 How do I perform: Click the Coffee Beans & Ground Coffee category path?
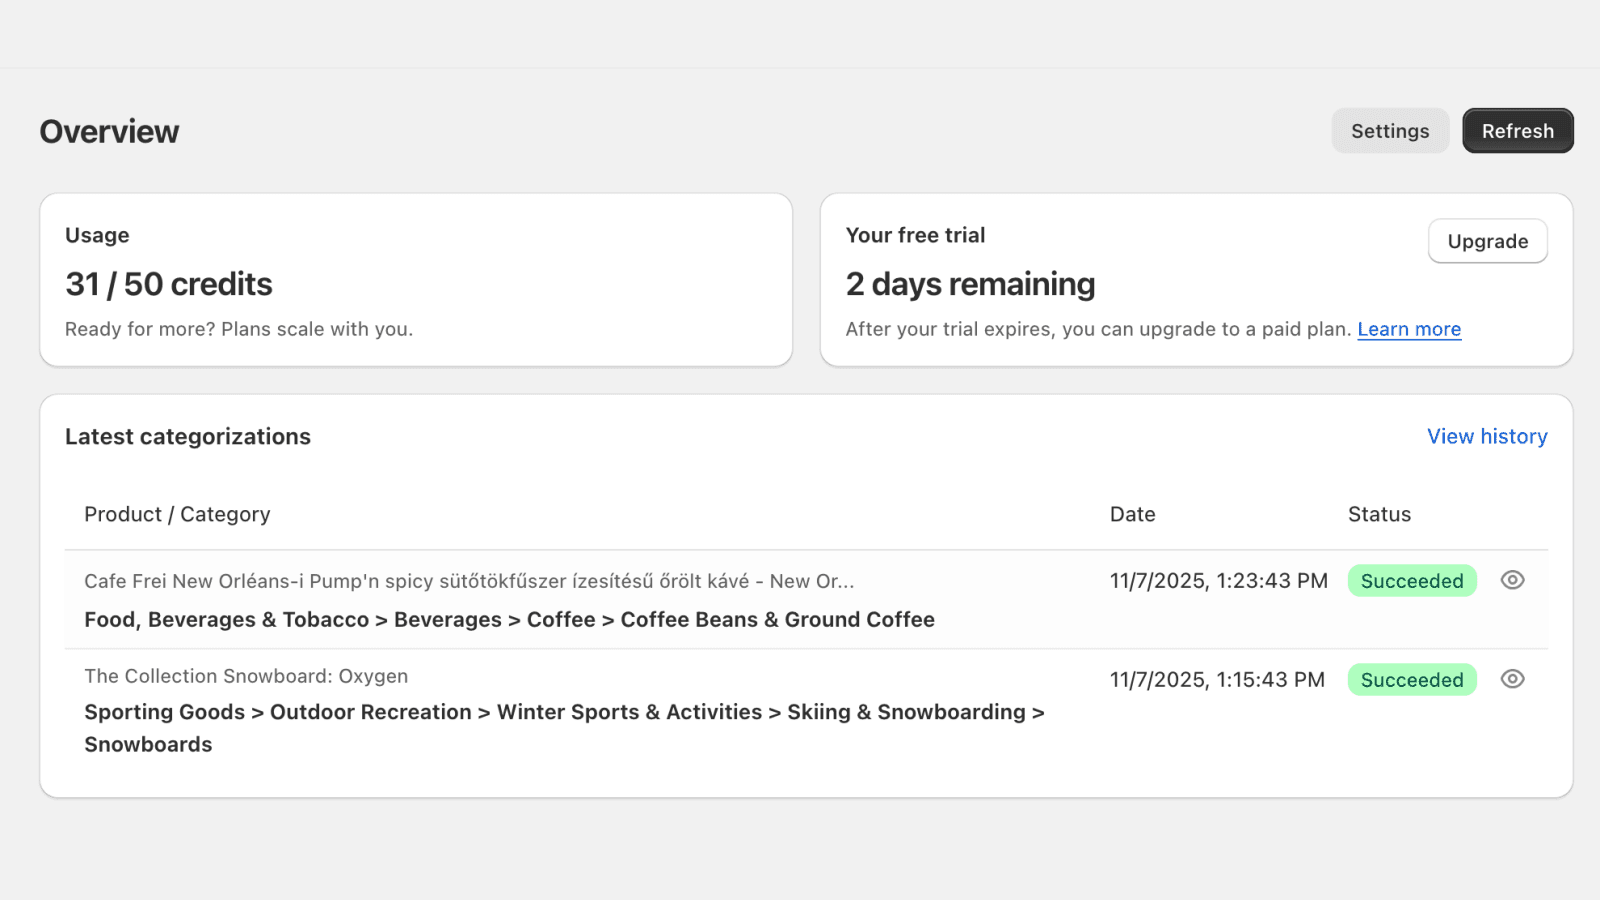point(777,619)
